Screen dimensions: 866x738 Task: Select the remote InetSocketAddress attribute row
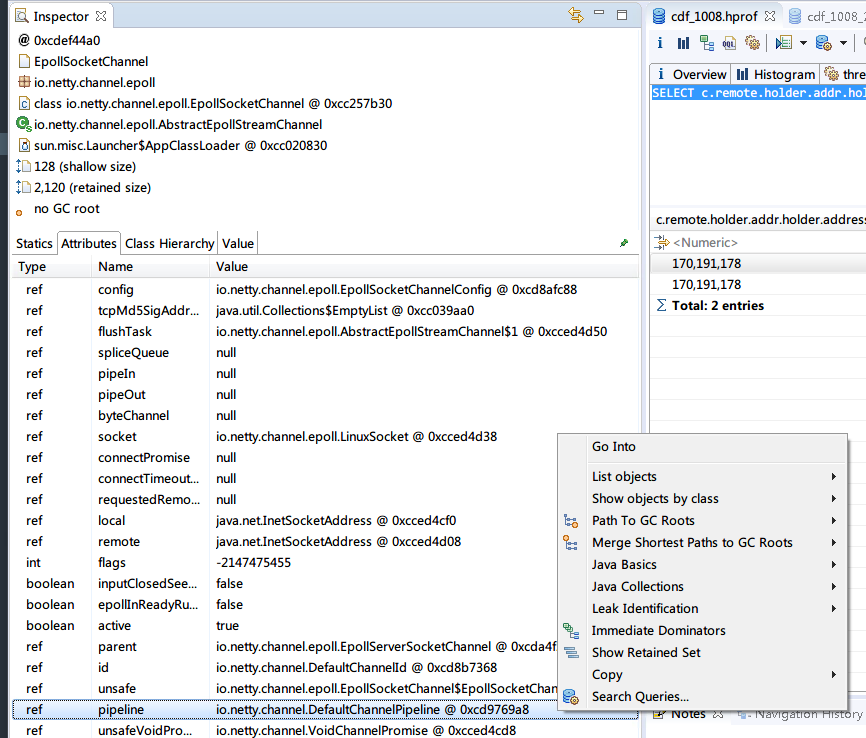pyautogui.click(x=285, y=541)
